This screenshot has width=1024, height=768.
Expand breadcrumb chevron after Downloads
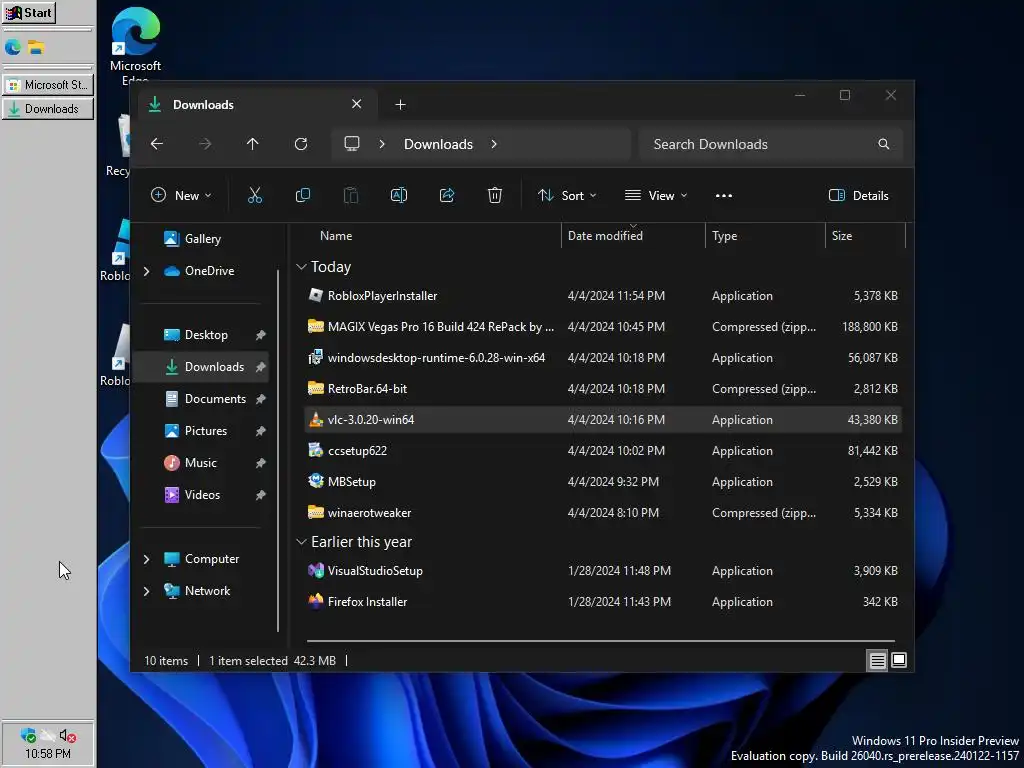click(494, 144)
